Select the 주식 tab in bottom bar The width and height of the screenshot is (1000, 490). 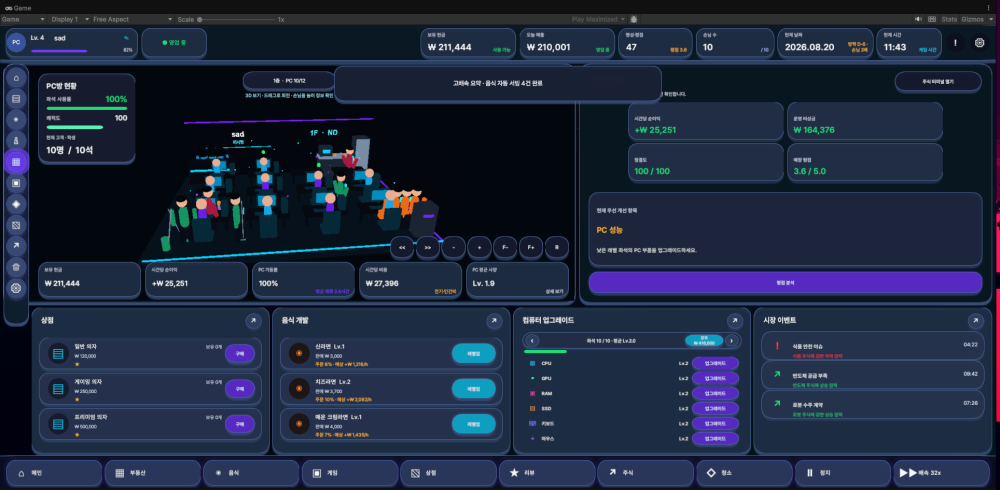(x=645, y=473)
